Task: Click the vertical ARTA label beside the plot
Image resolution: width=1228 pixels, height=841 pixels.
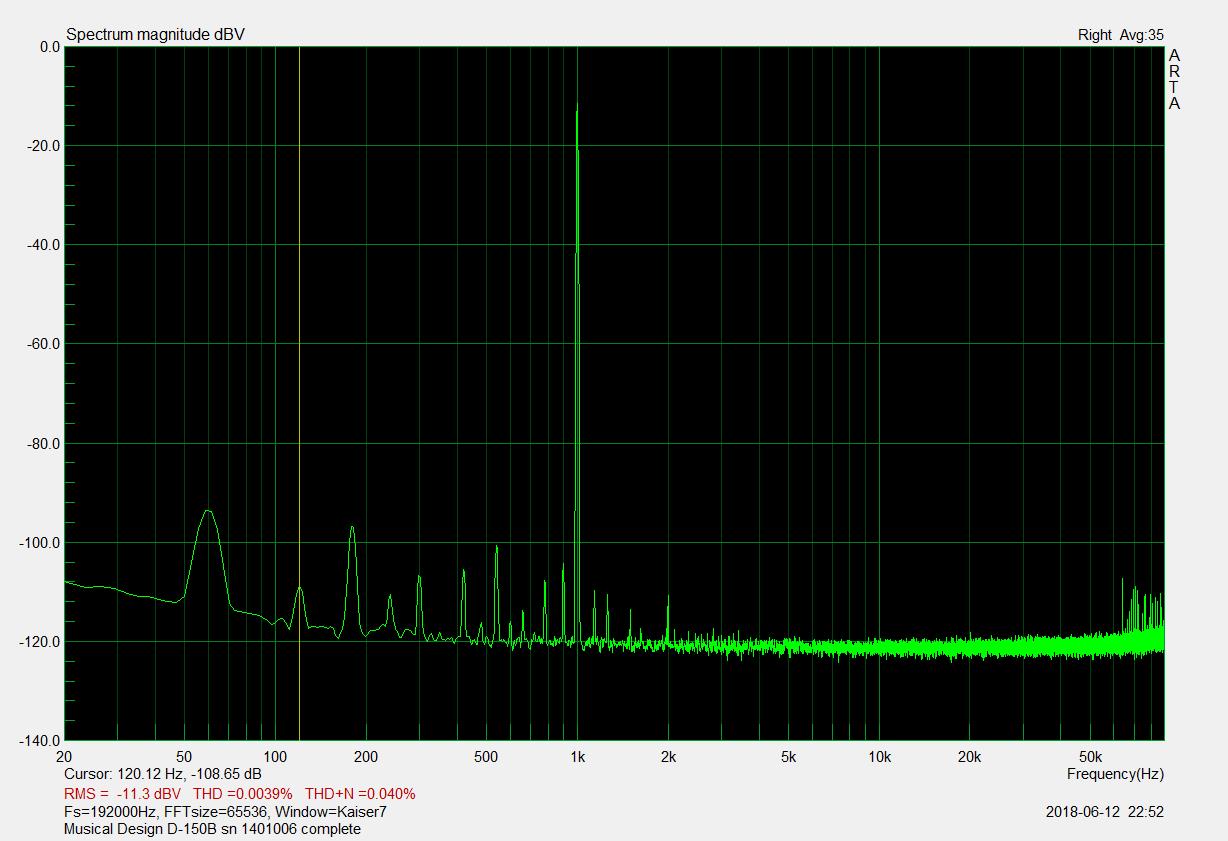Action: [1174, 79]
